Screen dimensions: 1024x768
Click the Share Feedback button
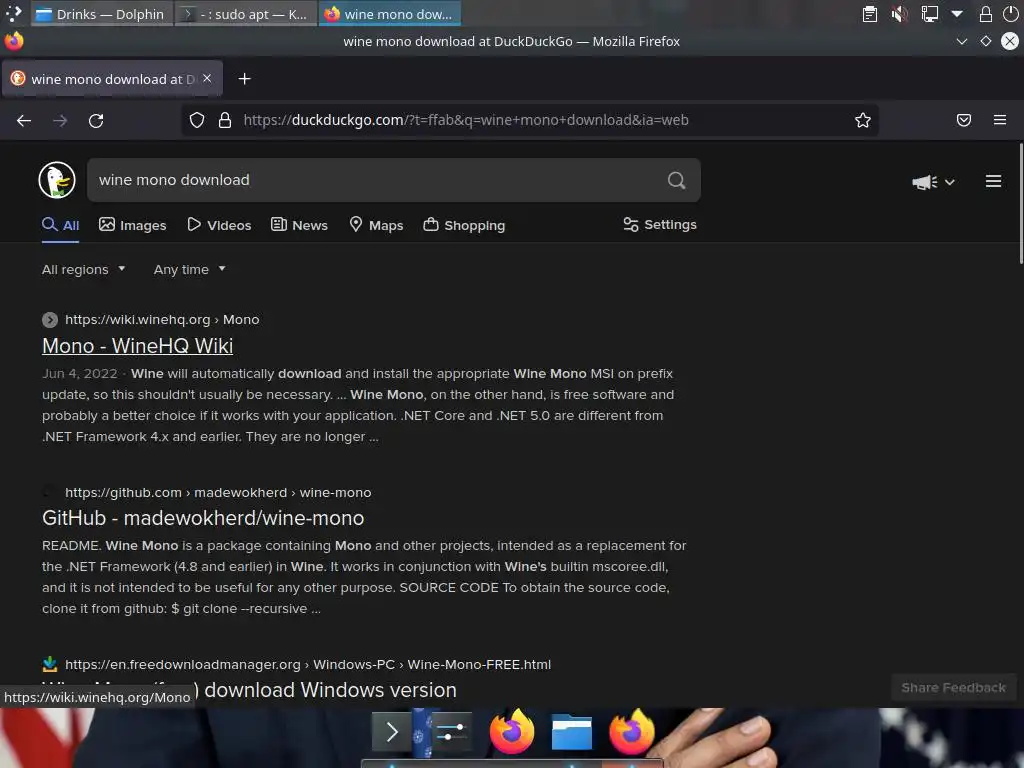(x=953, y=687)
